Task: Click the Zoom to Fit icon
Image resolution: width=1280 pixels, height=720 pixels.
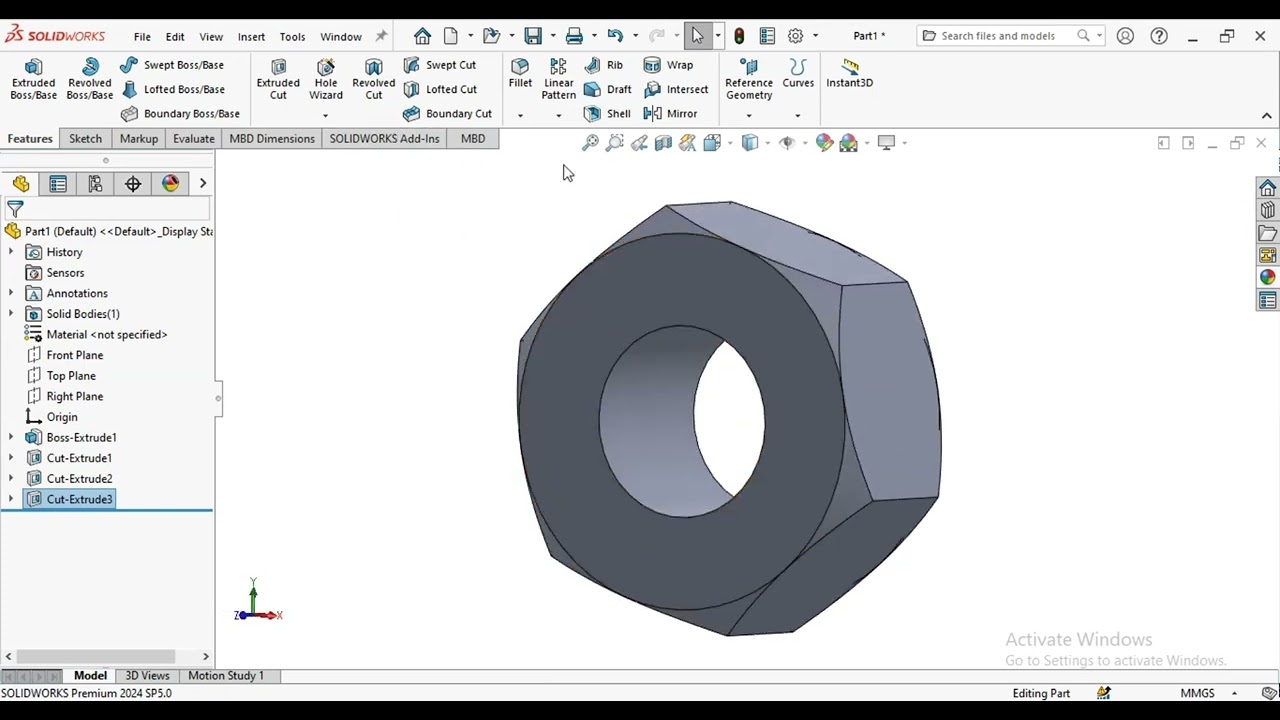Action: [x=590, y=143]
